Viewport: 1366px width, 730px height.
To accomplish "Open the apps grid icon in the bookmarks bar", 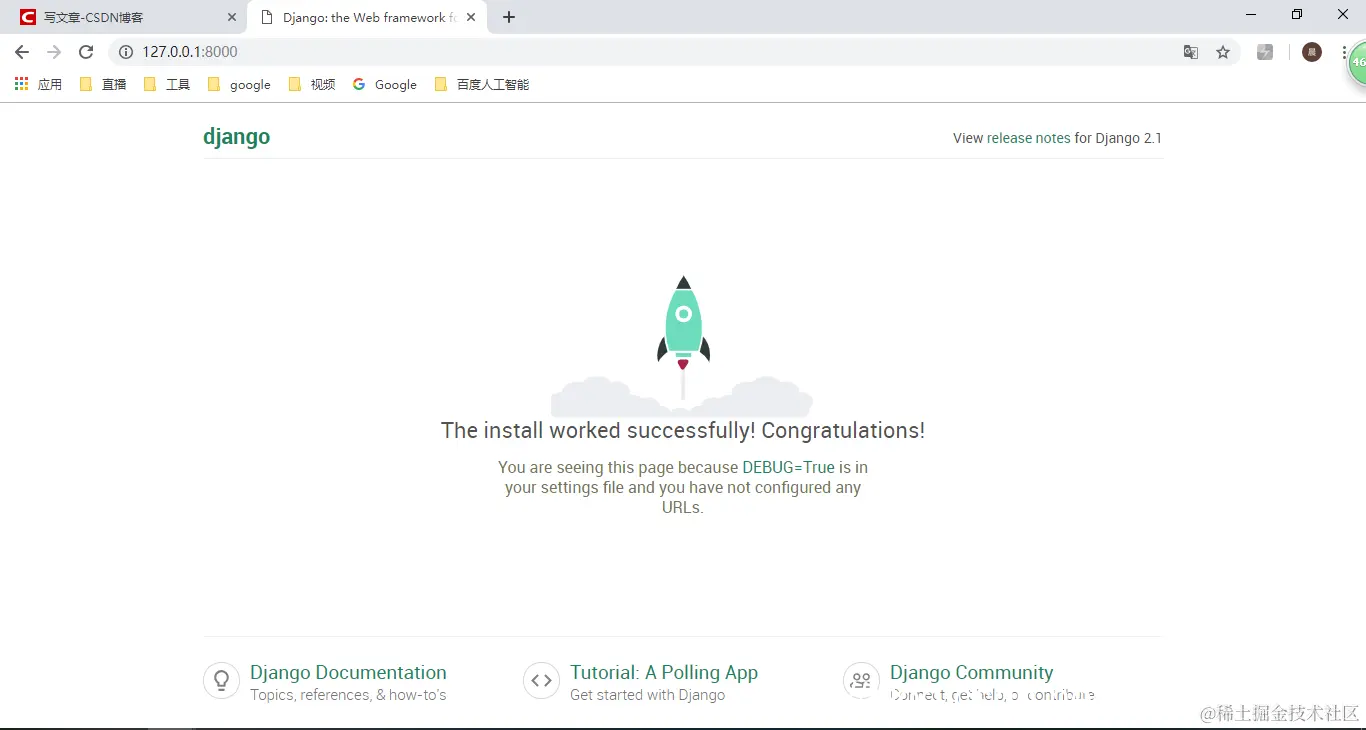I will pyautogui.click(x=22, y=84).
